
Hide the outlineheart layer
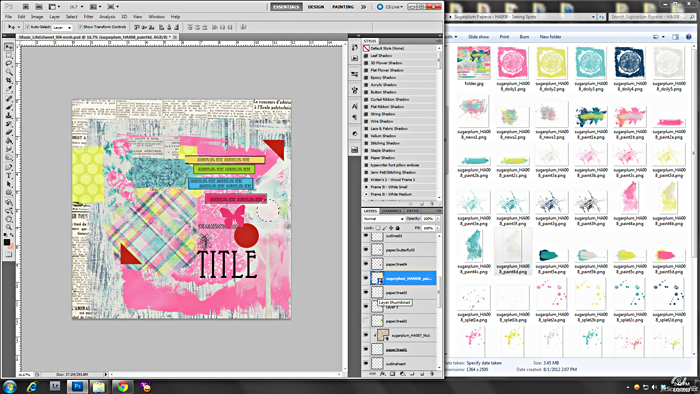[x=366, y=363]
